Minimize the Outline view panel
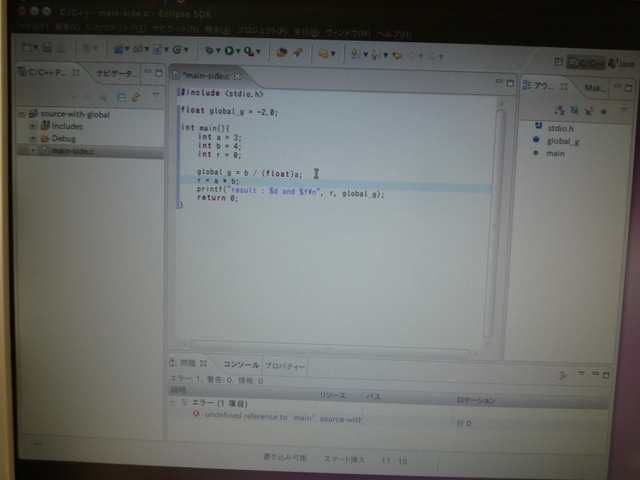The width and height of the screenshot is (640, 480). pyautogui.click(x=618, y=86)
